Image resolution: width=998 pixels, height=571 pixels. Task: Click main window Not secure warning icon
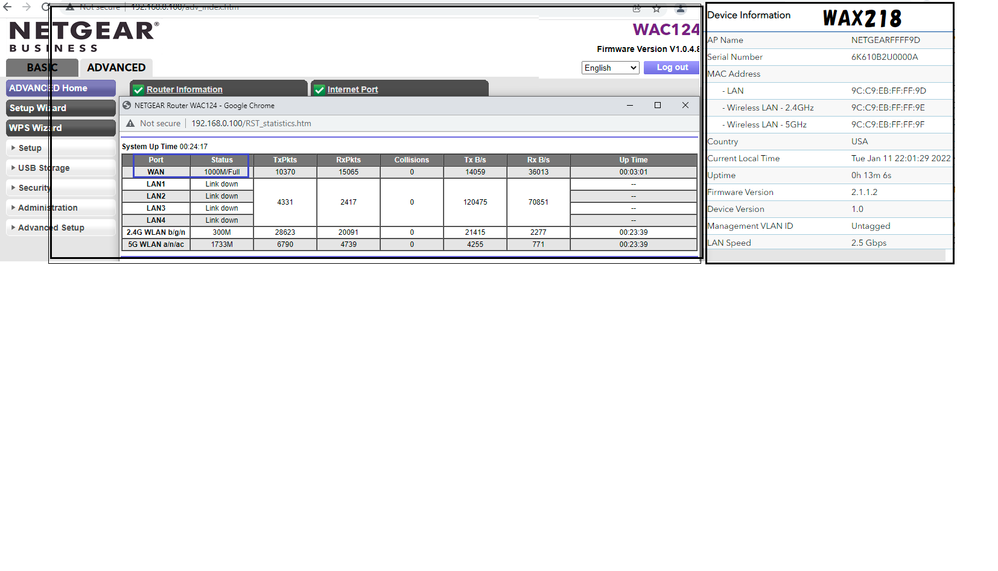[70, 8]
